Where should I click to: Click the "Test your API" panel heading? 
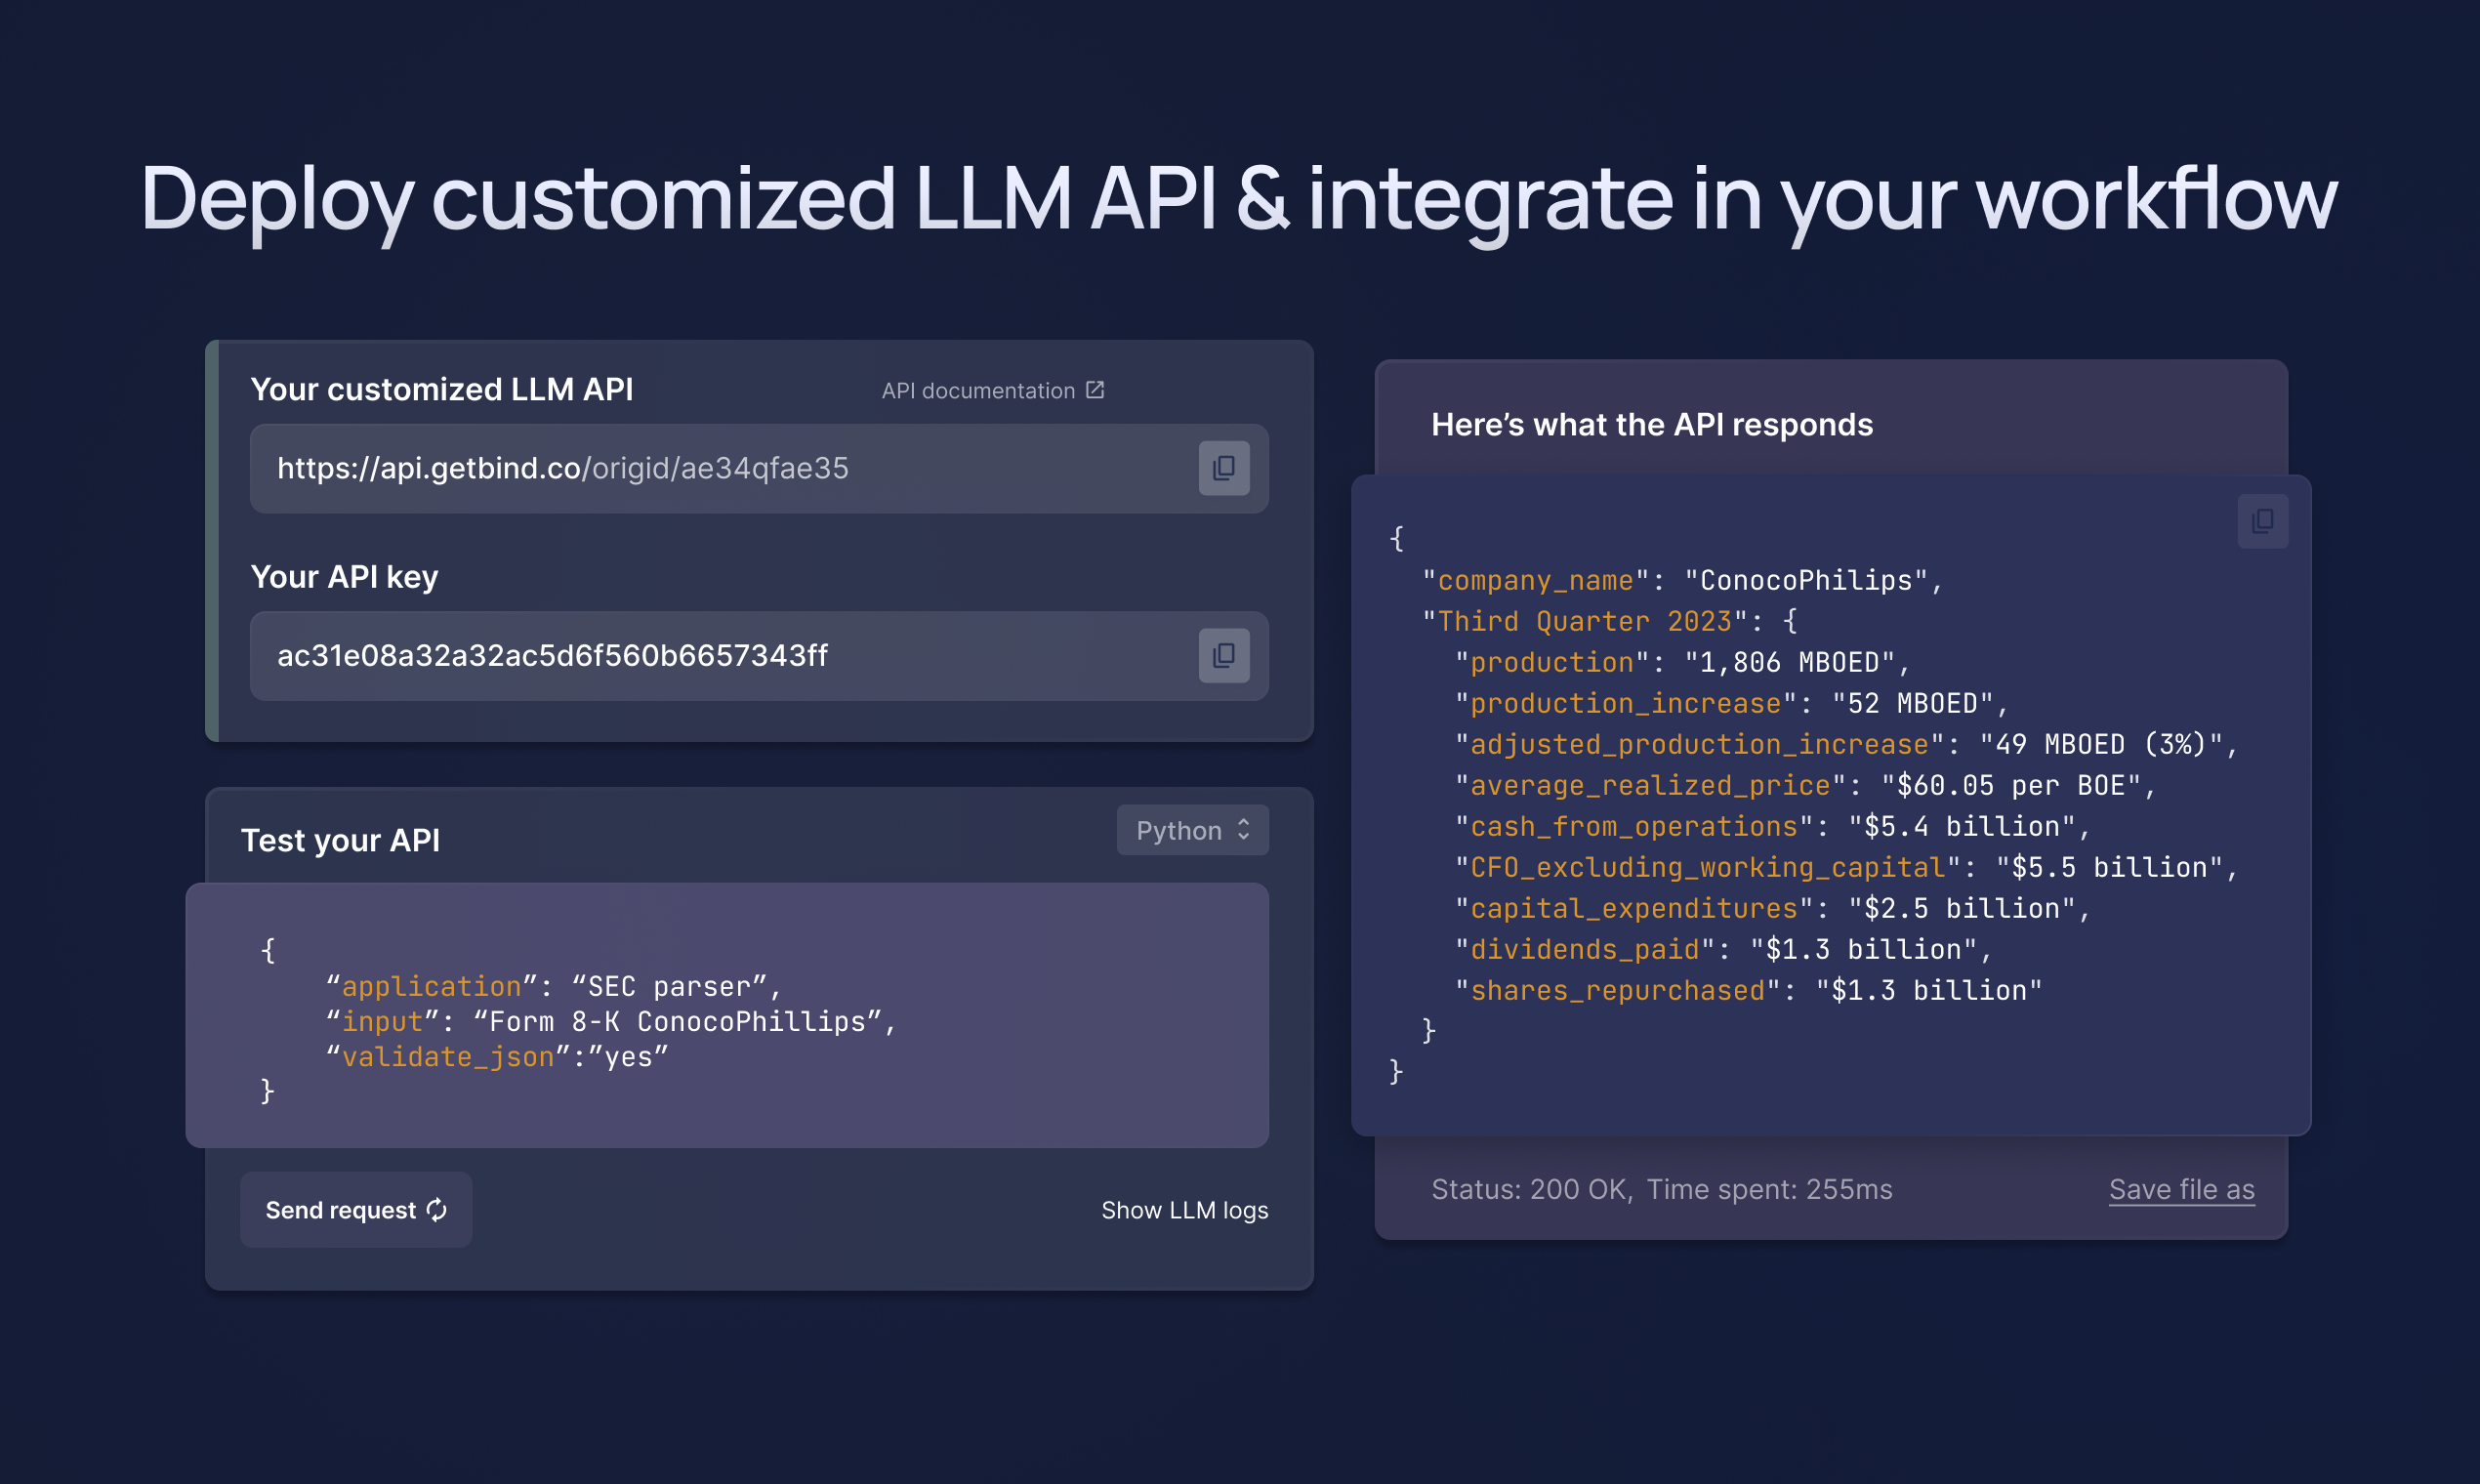point(340,840)
